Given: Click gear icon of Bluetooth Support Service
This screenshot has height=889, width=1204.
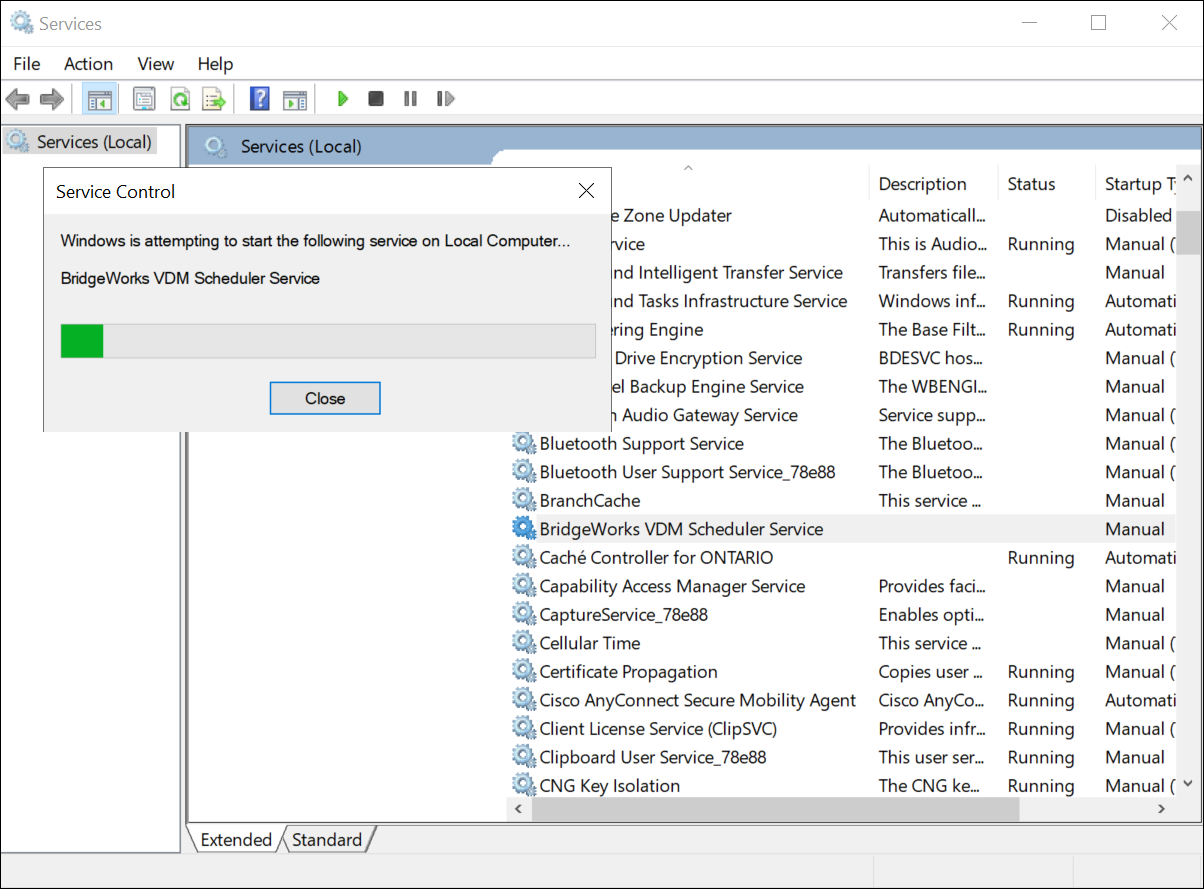Looking at the screenshot, I should coord(524,443).
